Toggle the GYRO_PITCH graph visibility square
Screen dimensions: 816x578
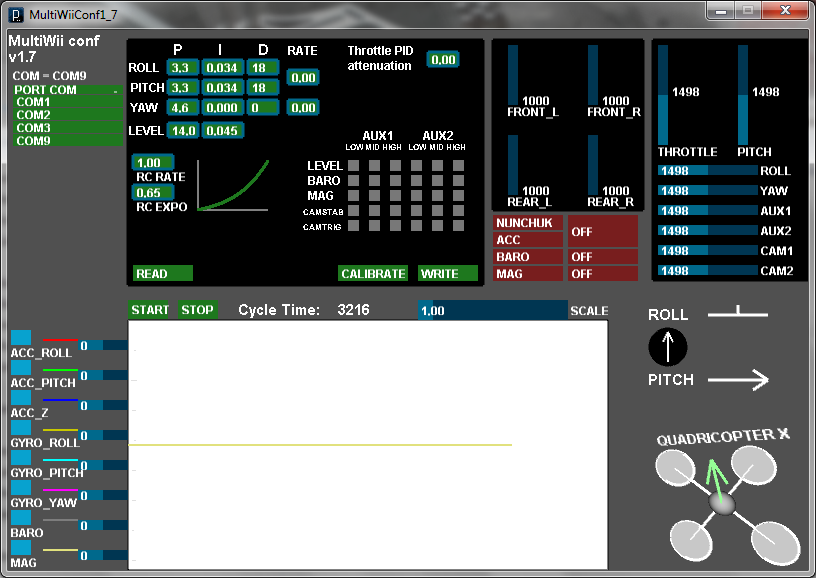pos(21,457)
